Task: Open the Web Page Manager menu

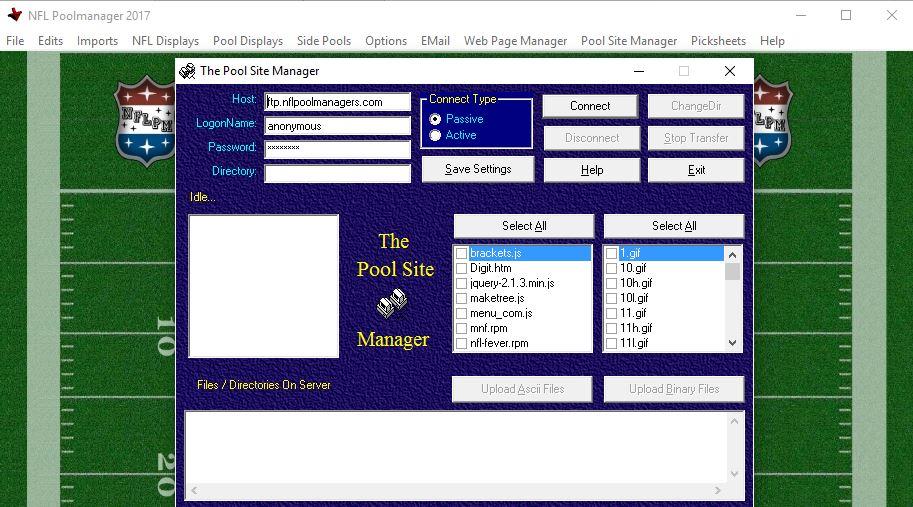Action: point(515,41)
